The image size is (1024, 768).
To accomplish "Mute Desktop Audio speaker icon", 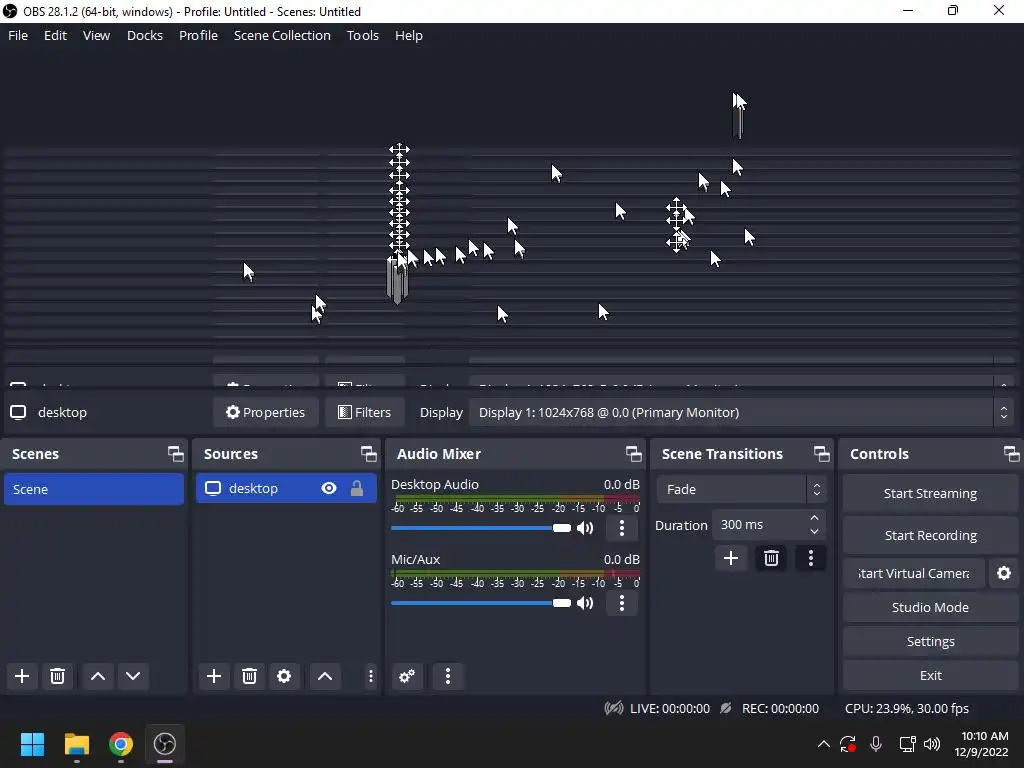I will coord(585,528).
